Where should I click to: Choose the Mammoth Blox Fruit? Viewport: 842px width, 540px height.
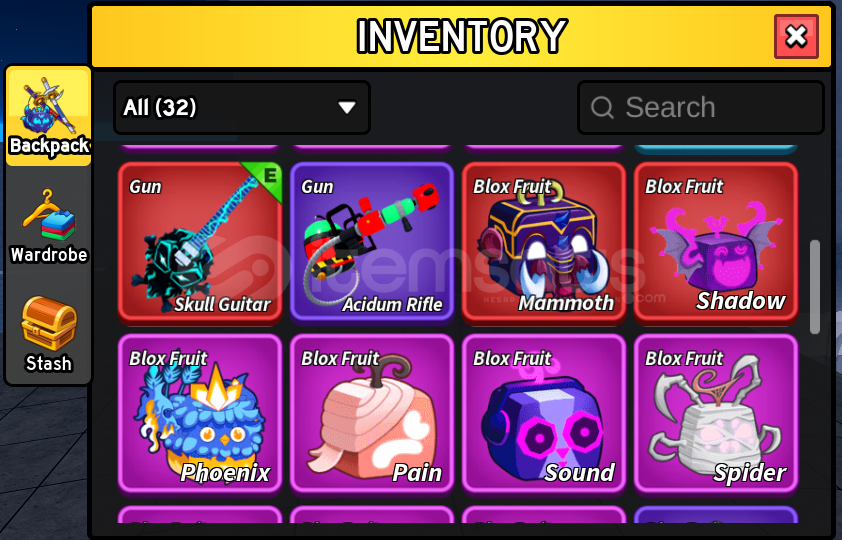tap(543, 243)
